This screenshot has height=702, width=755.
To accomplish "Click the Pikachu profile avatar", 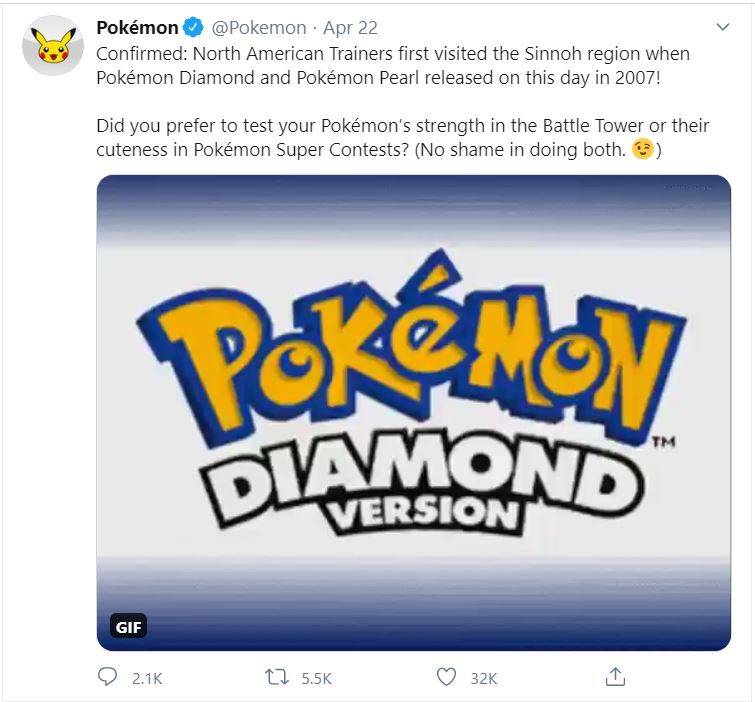I will pos(51,46).
